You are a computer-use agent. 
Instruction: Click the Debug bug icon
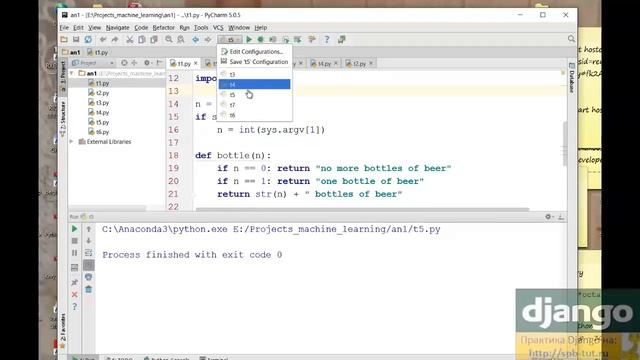coord(260,40)
